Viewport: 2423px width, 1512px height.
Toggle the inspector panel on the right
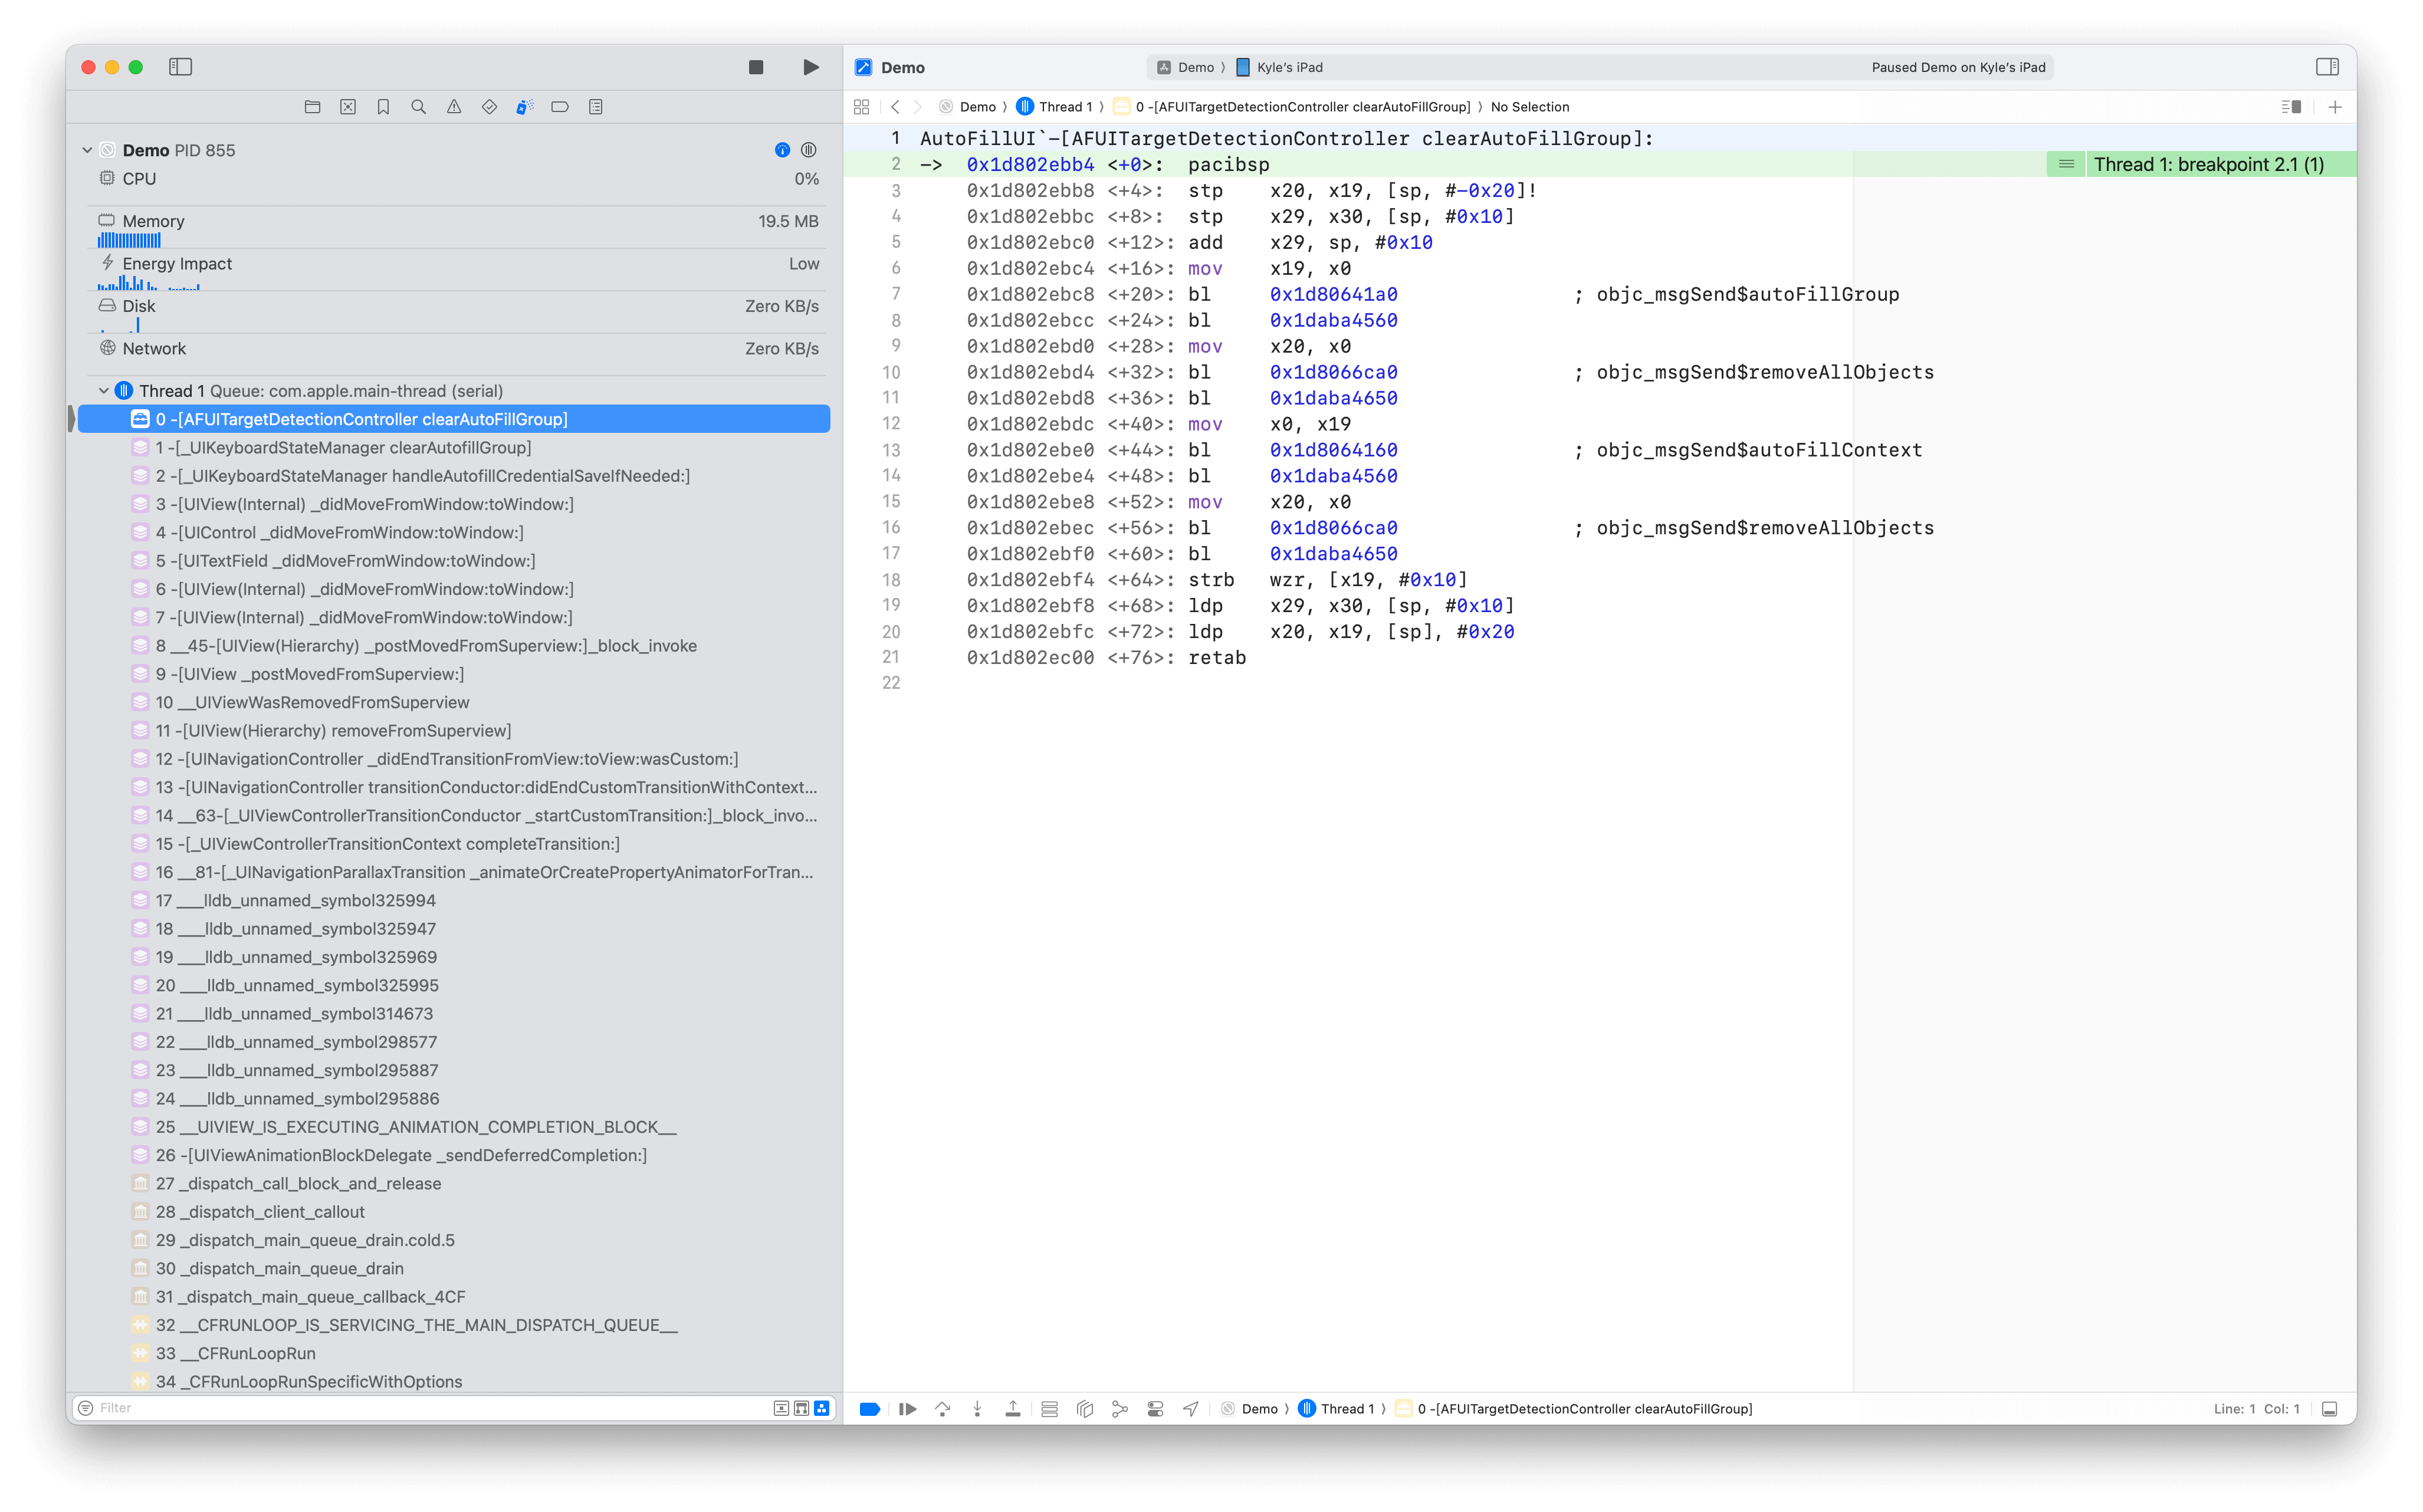pos(2327,67)
